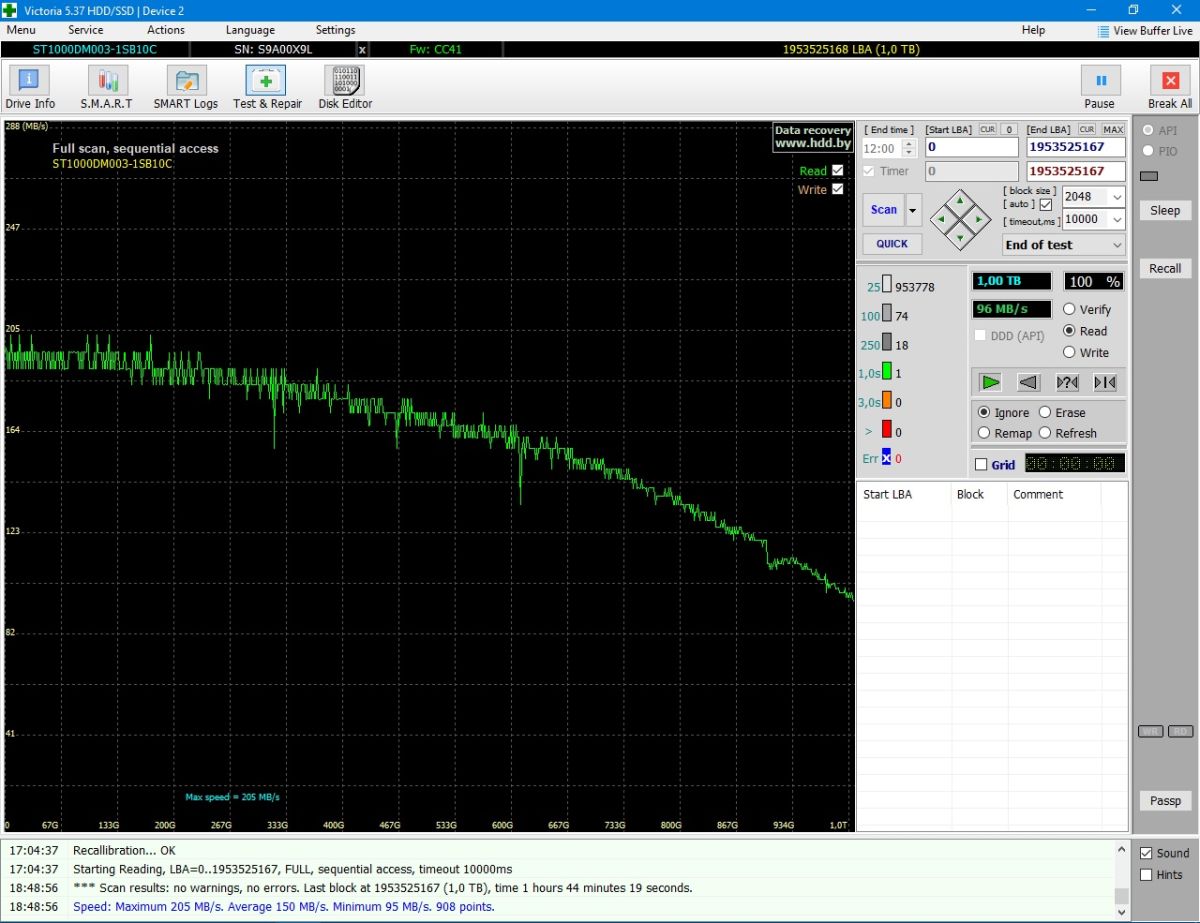Toggle the Read graph checkbox

(x=838, y=170)
